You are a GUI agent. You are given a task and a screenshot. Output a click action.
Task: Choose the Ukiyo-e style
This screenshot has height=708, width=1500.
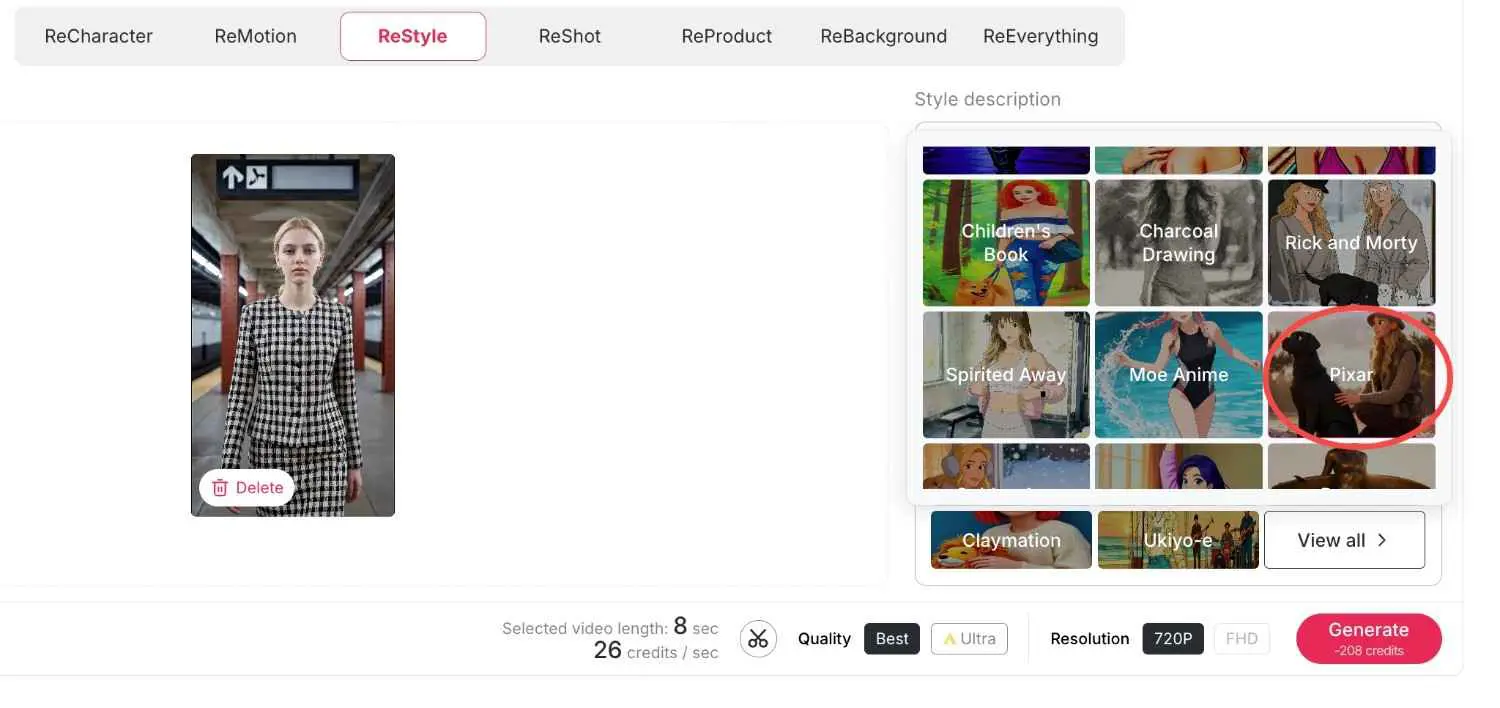[1178, 539]
